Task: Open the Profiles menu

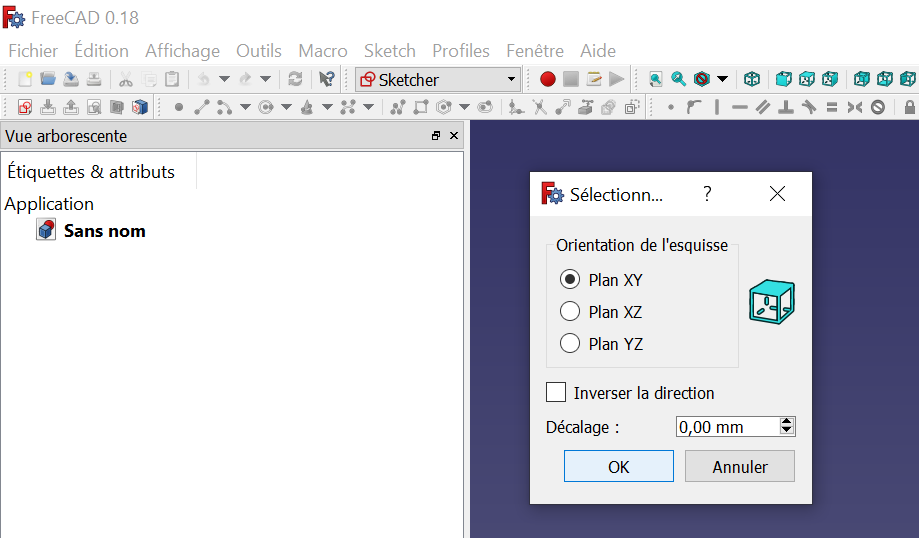Action: (461, 51)
